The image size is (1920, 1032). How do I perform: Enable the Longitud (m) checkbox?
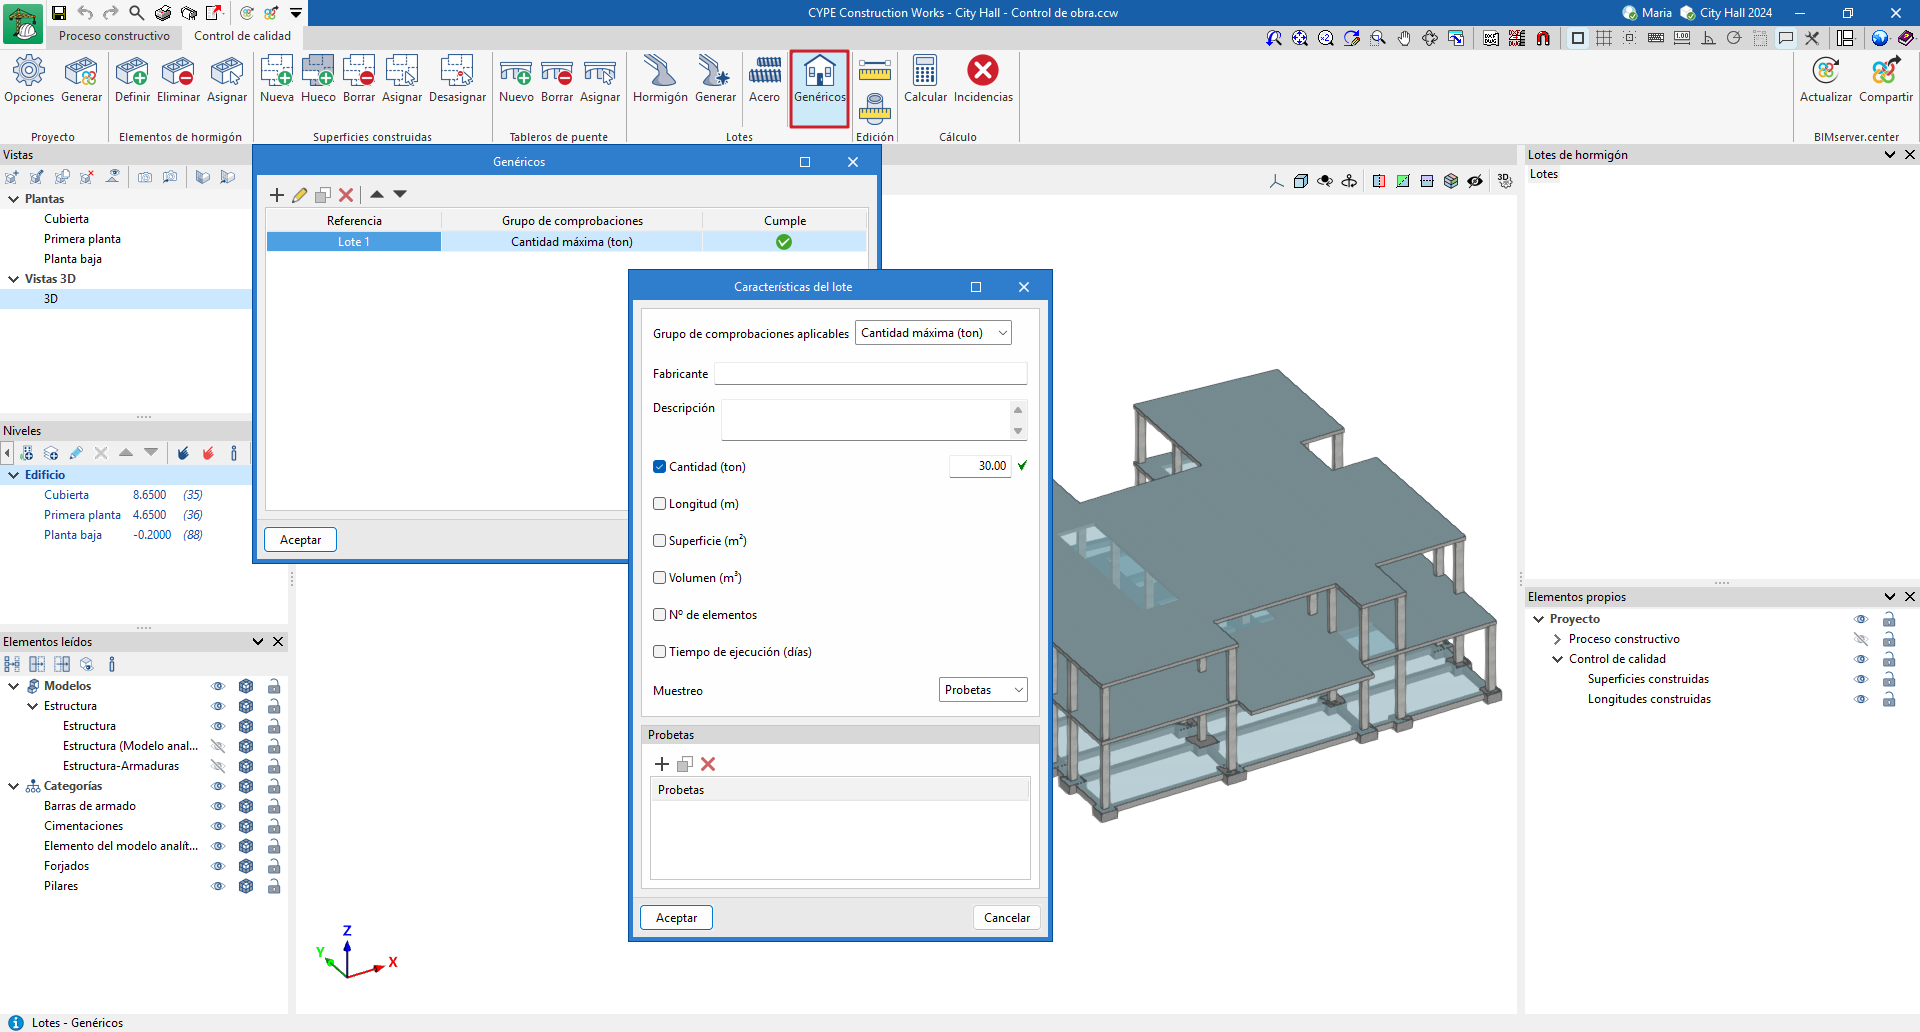(x=660, y=504)
